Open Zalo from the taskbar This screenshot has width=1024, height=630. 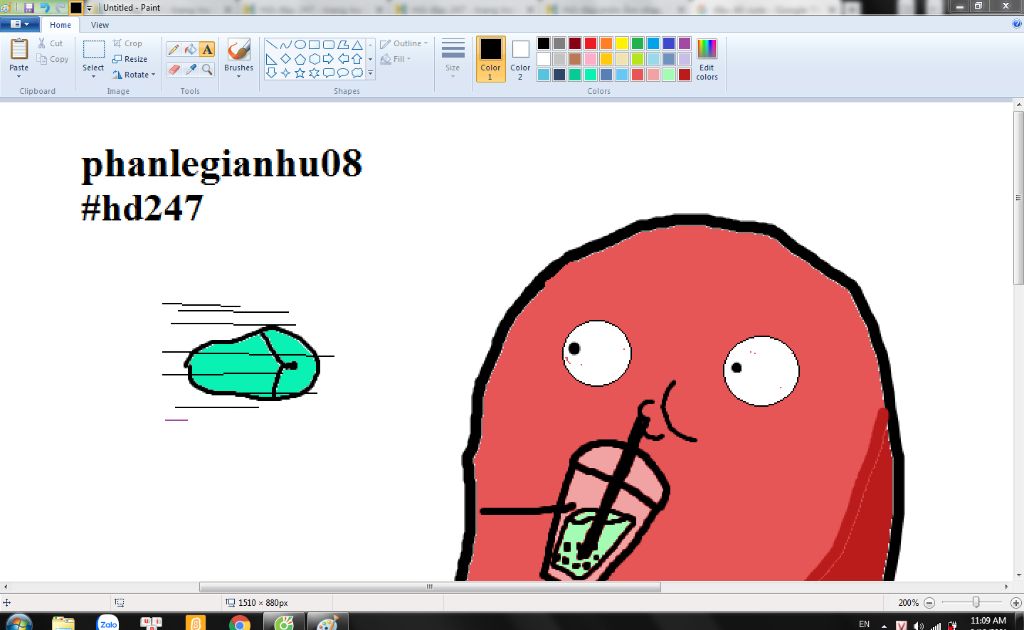click(x=108, y=622)
